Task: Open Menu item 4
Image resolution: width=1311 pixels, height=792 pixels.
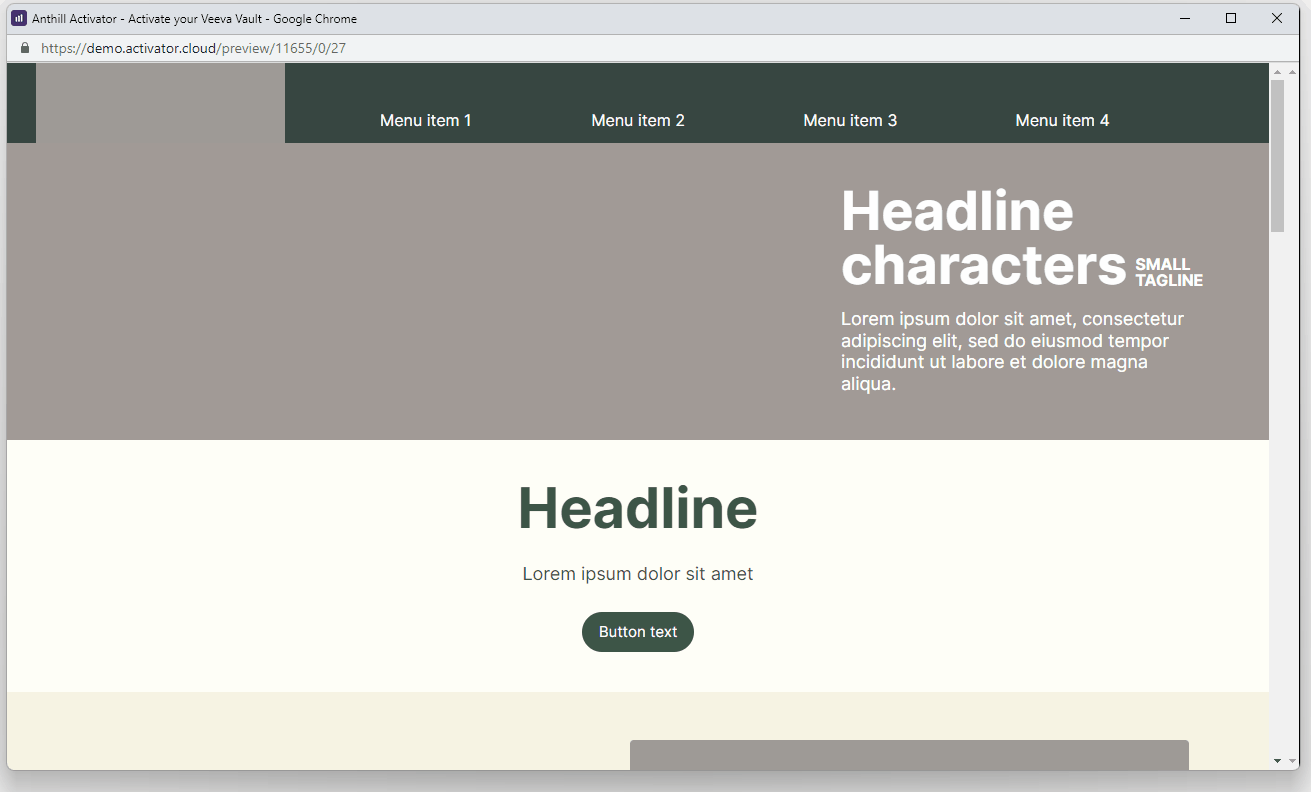Action: pos(1062,120)
